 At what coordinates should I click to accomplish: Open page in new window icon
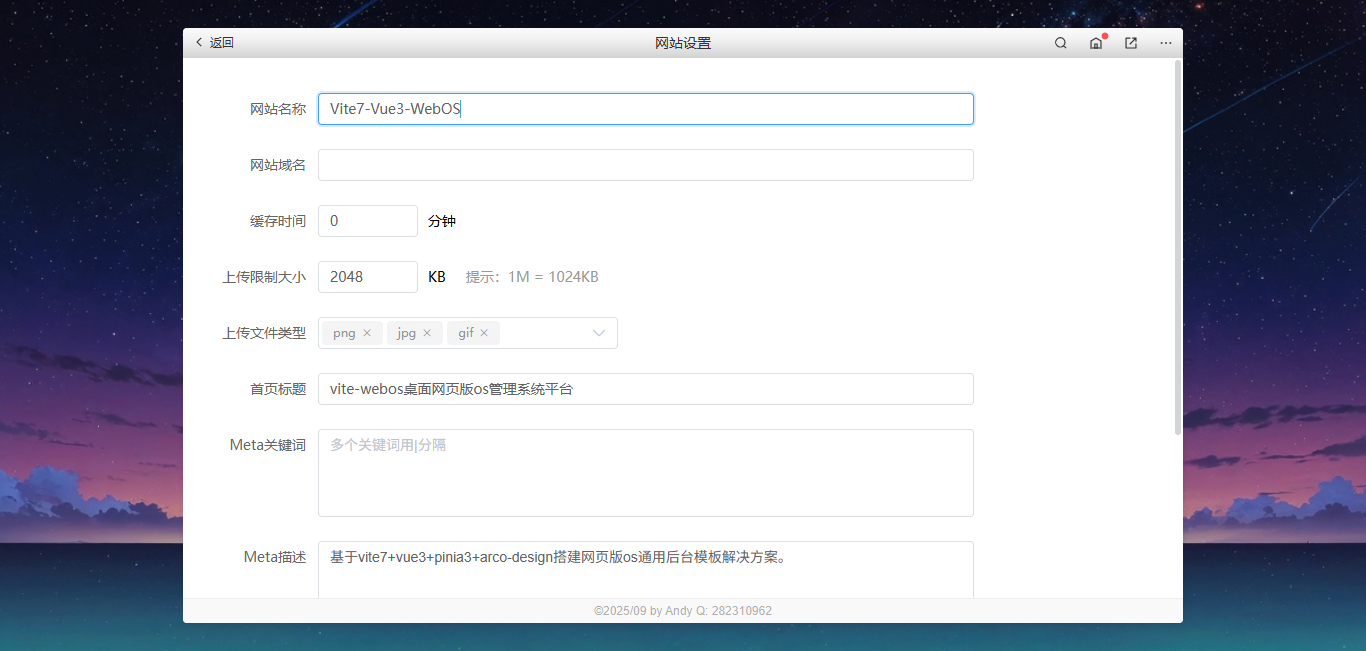point(1131,43)
